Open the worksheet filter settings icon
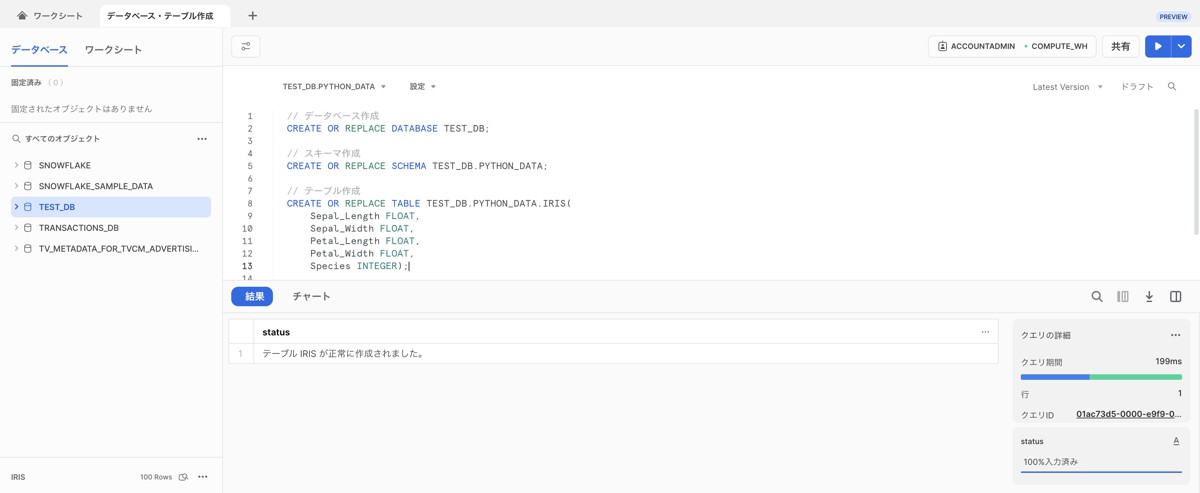 [x=245, y=47]
